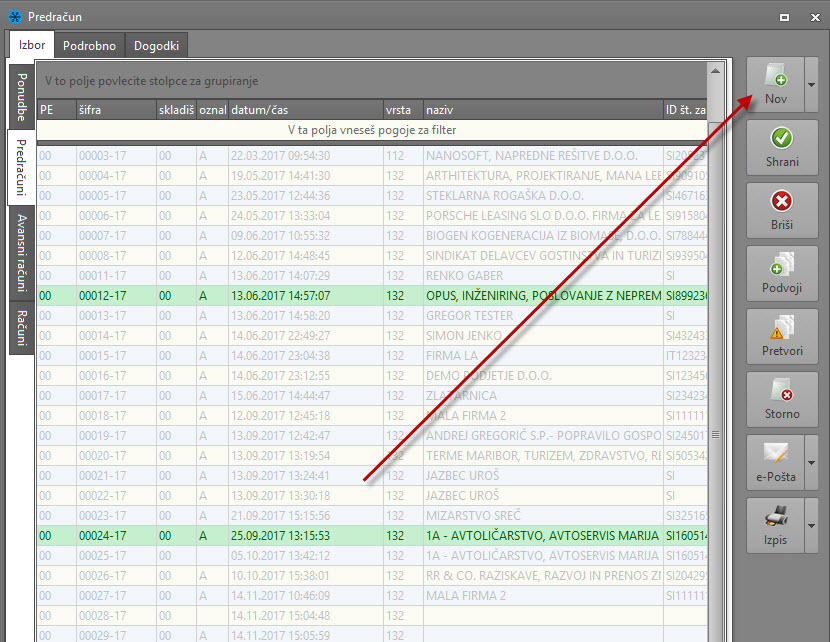830x642 pixels.
Task: Select the Ponudbe vertical tab
Action: (21, 97)
